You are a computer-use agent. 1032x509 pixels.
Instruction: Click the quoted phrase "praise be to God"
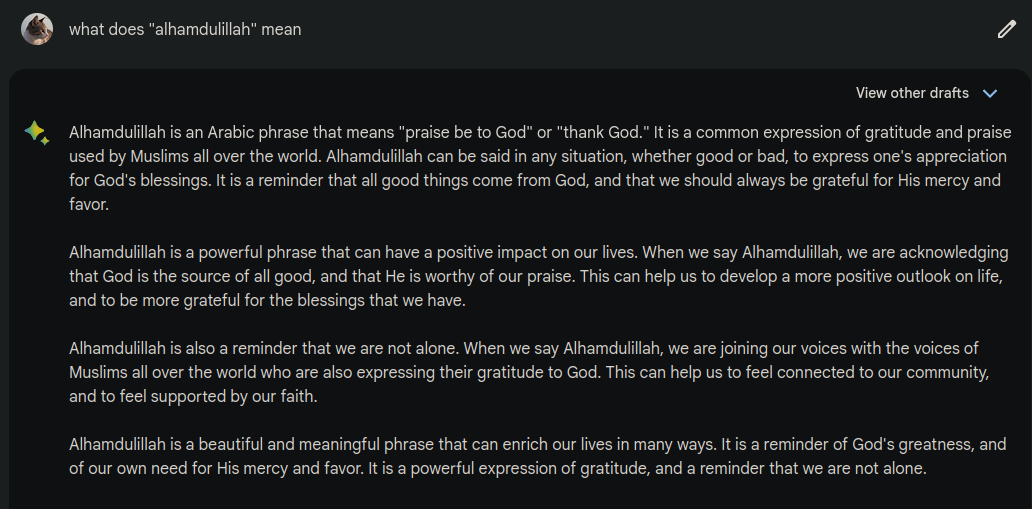(459, 132)
